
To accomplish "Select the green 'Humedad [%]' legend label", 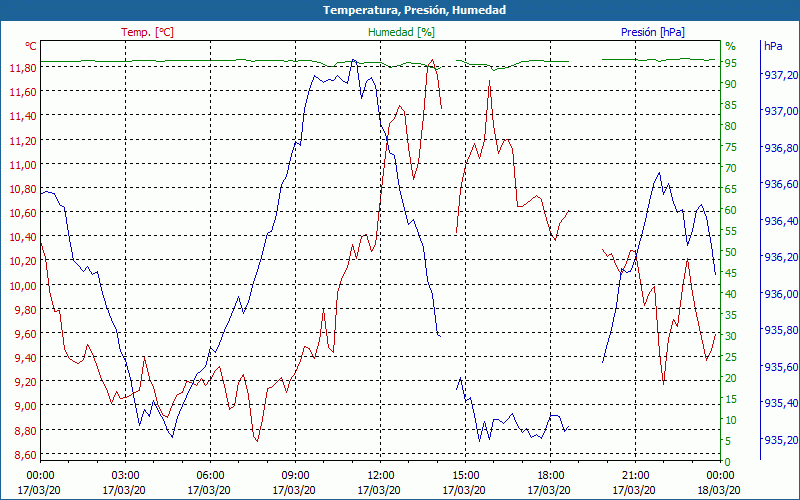I will [402, 32].
